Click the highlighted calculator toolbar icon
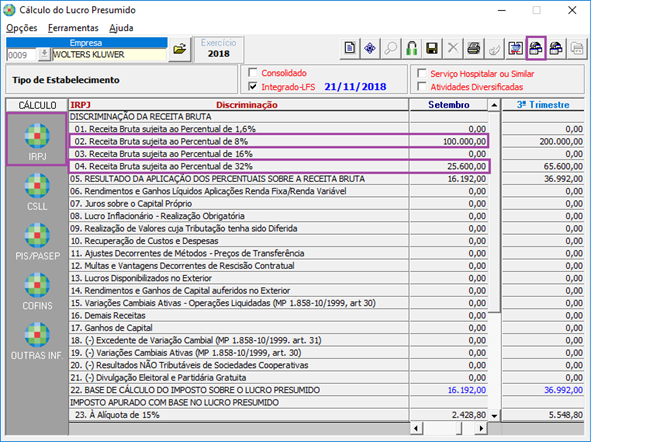The height and width of the screenshot is (442, 670). (x=536, y=48)
